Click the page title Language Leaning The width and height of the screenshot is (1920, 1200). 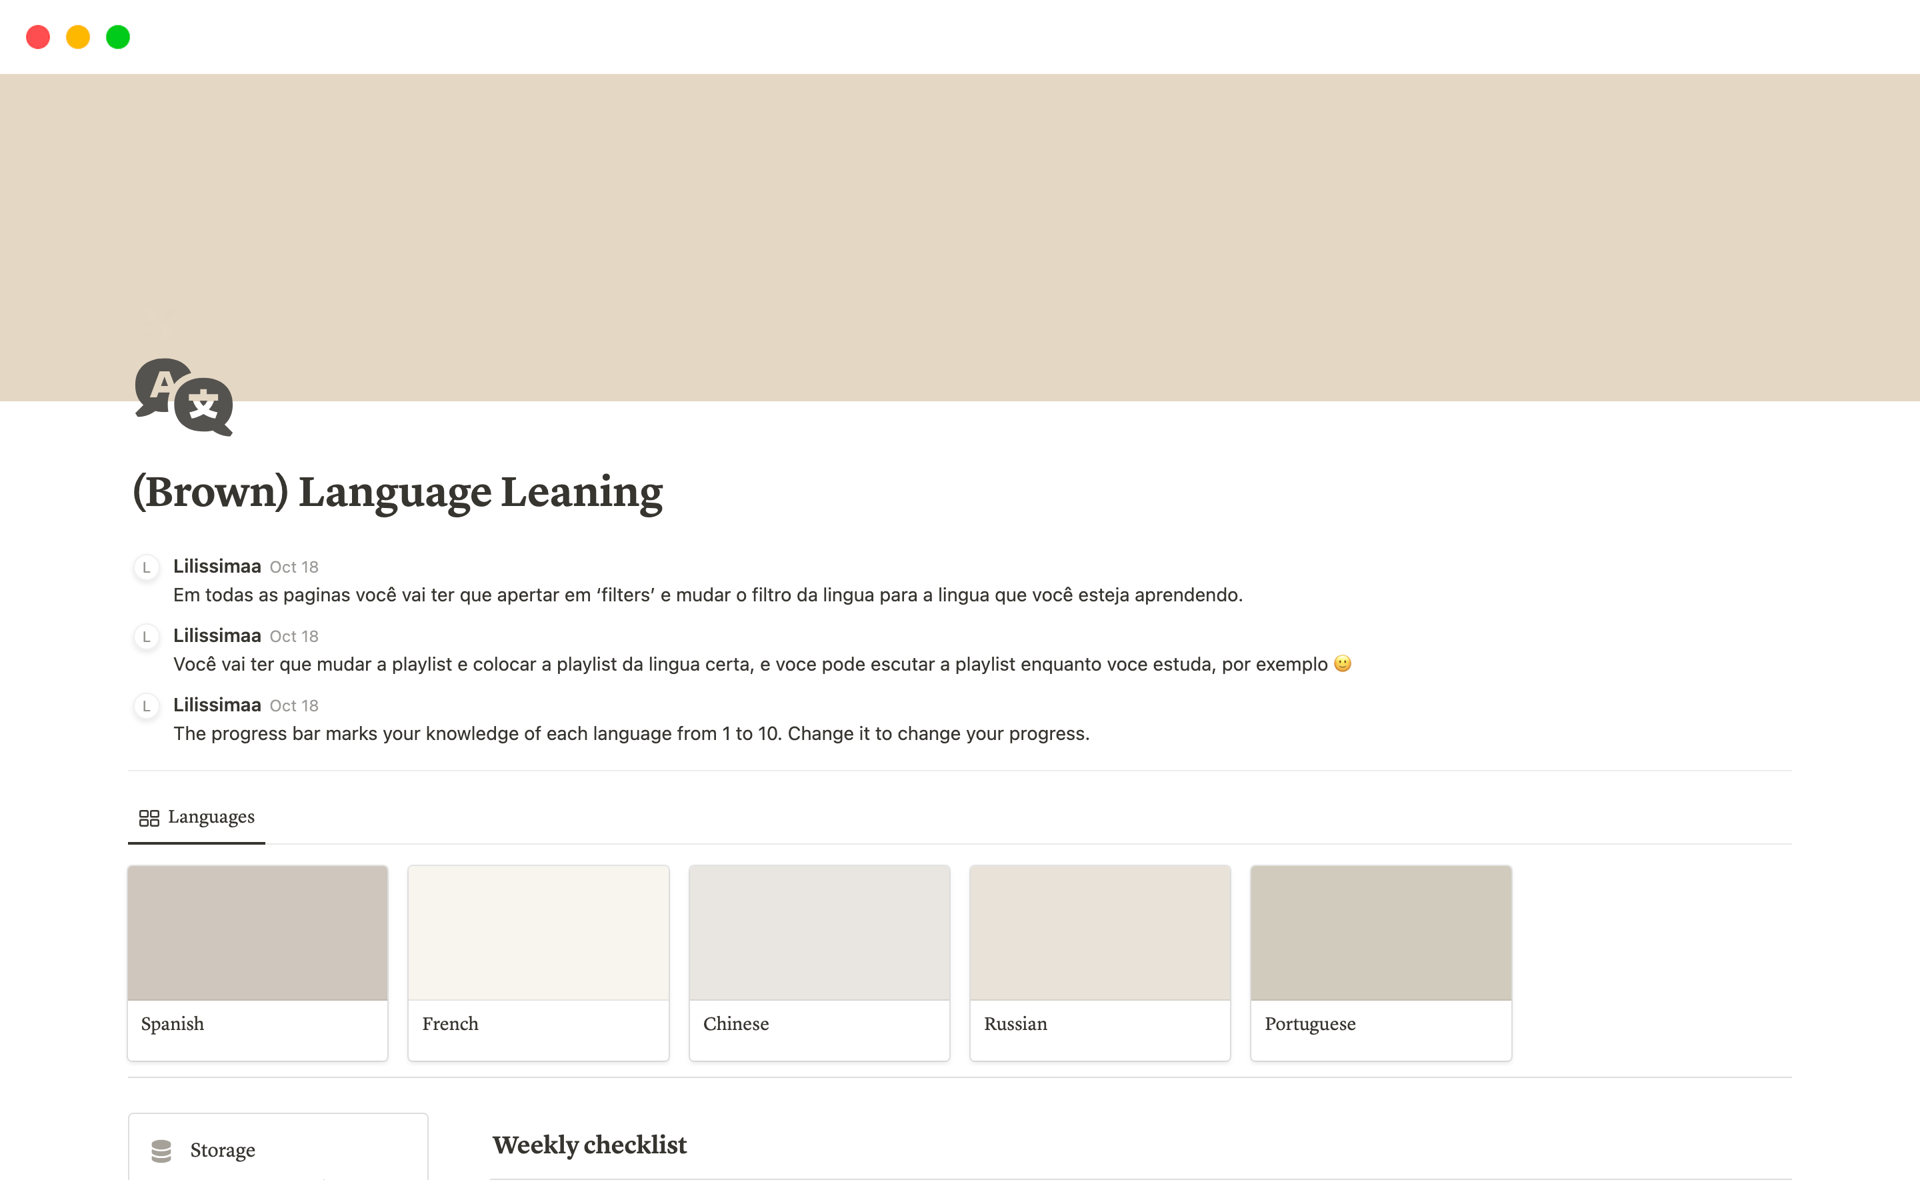(x=397, y=492)
